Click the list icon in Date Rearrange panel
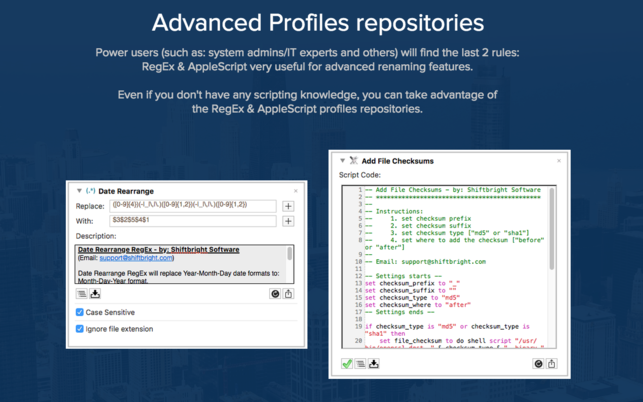This screenshot has height=402, width=643. [x=82, y=294]
